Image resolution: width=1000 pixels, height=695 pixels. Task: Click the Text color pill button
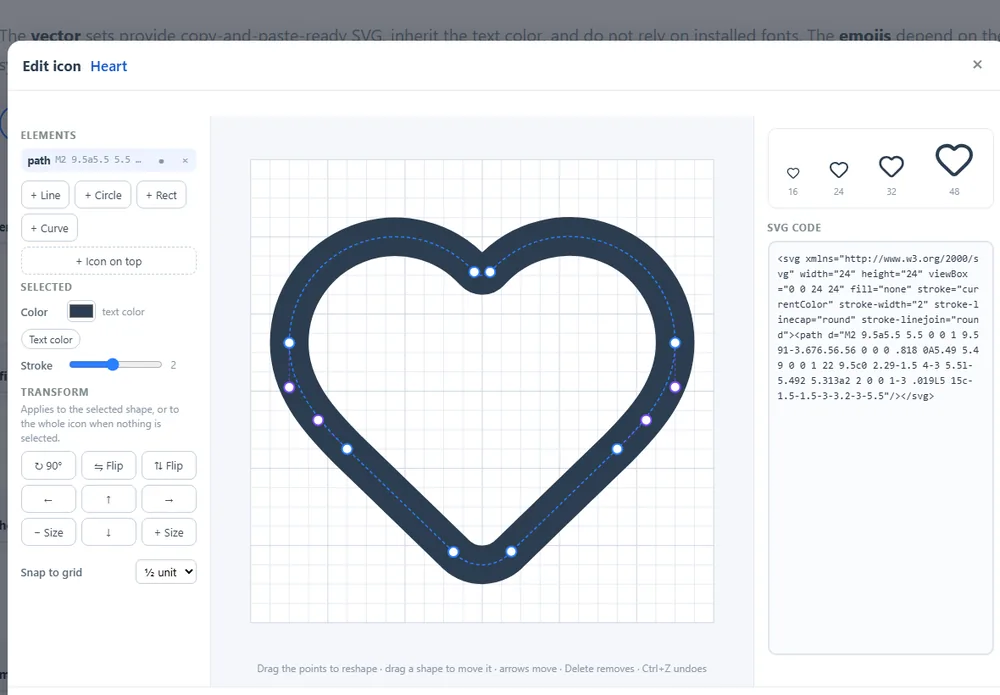(50, 340)
